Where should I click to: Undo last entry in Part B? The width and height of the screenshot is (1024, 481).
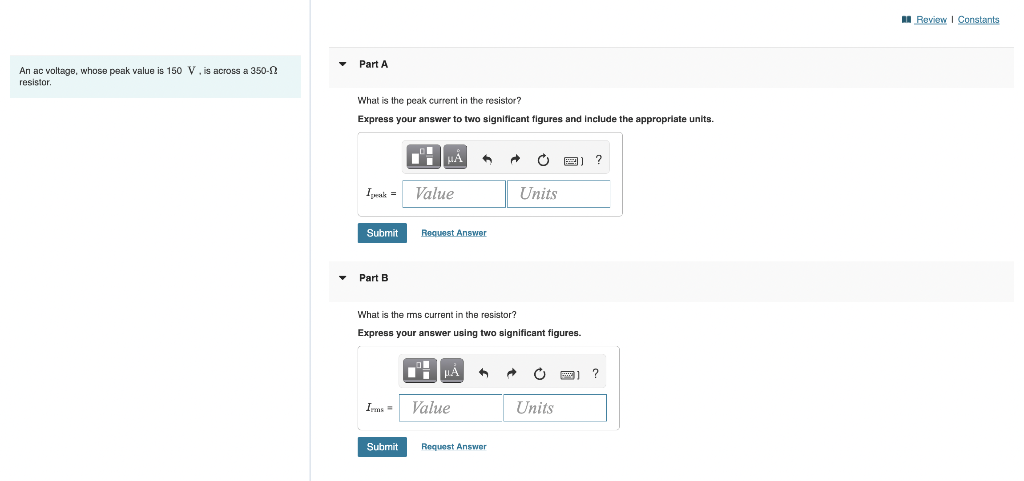pyautogui.click(x=483, y=373)
